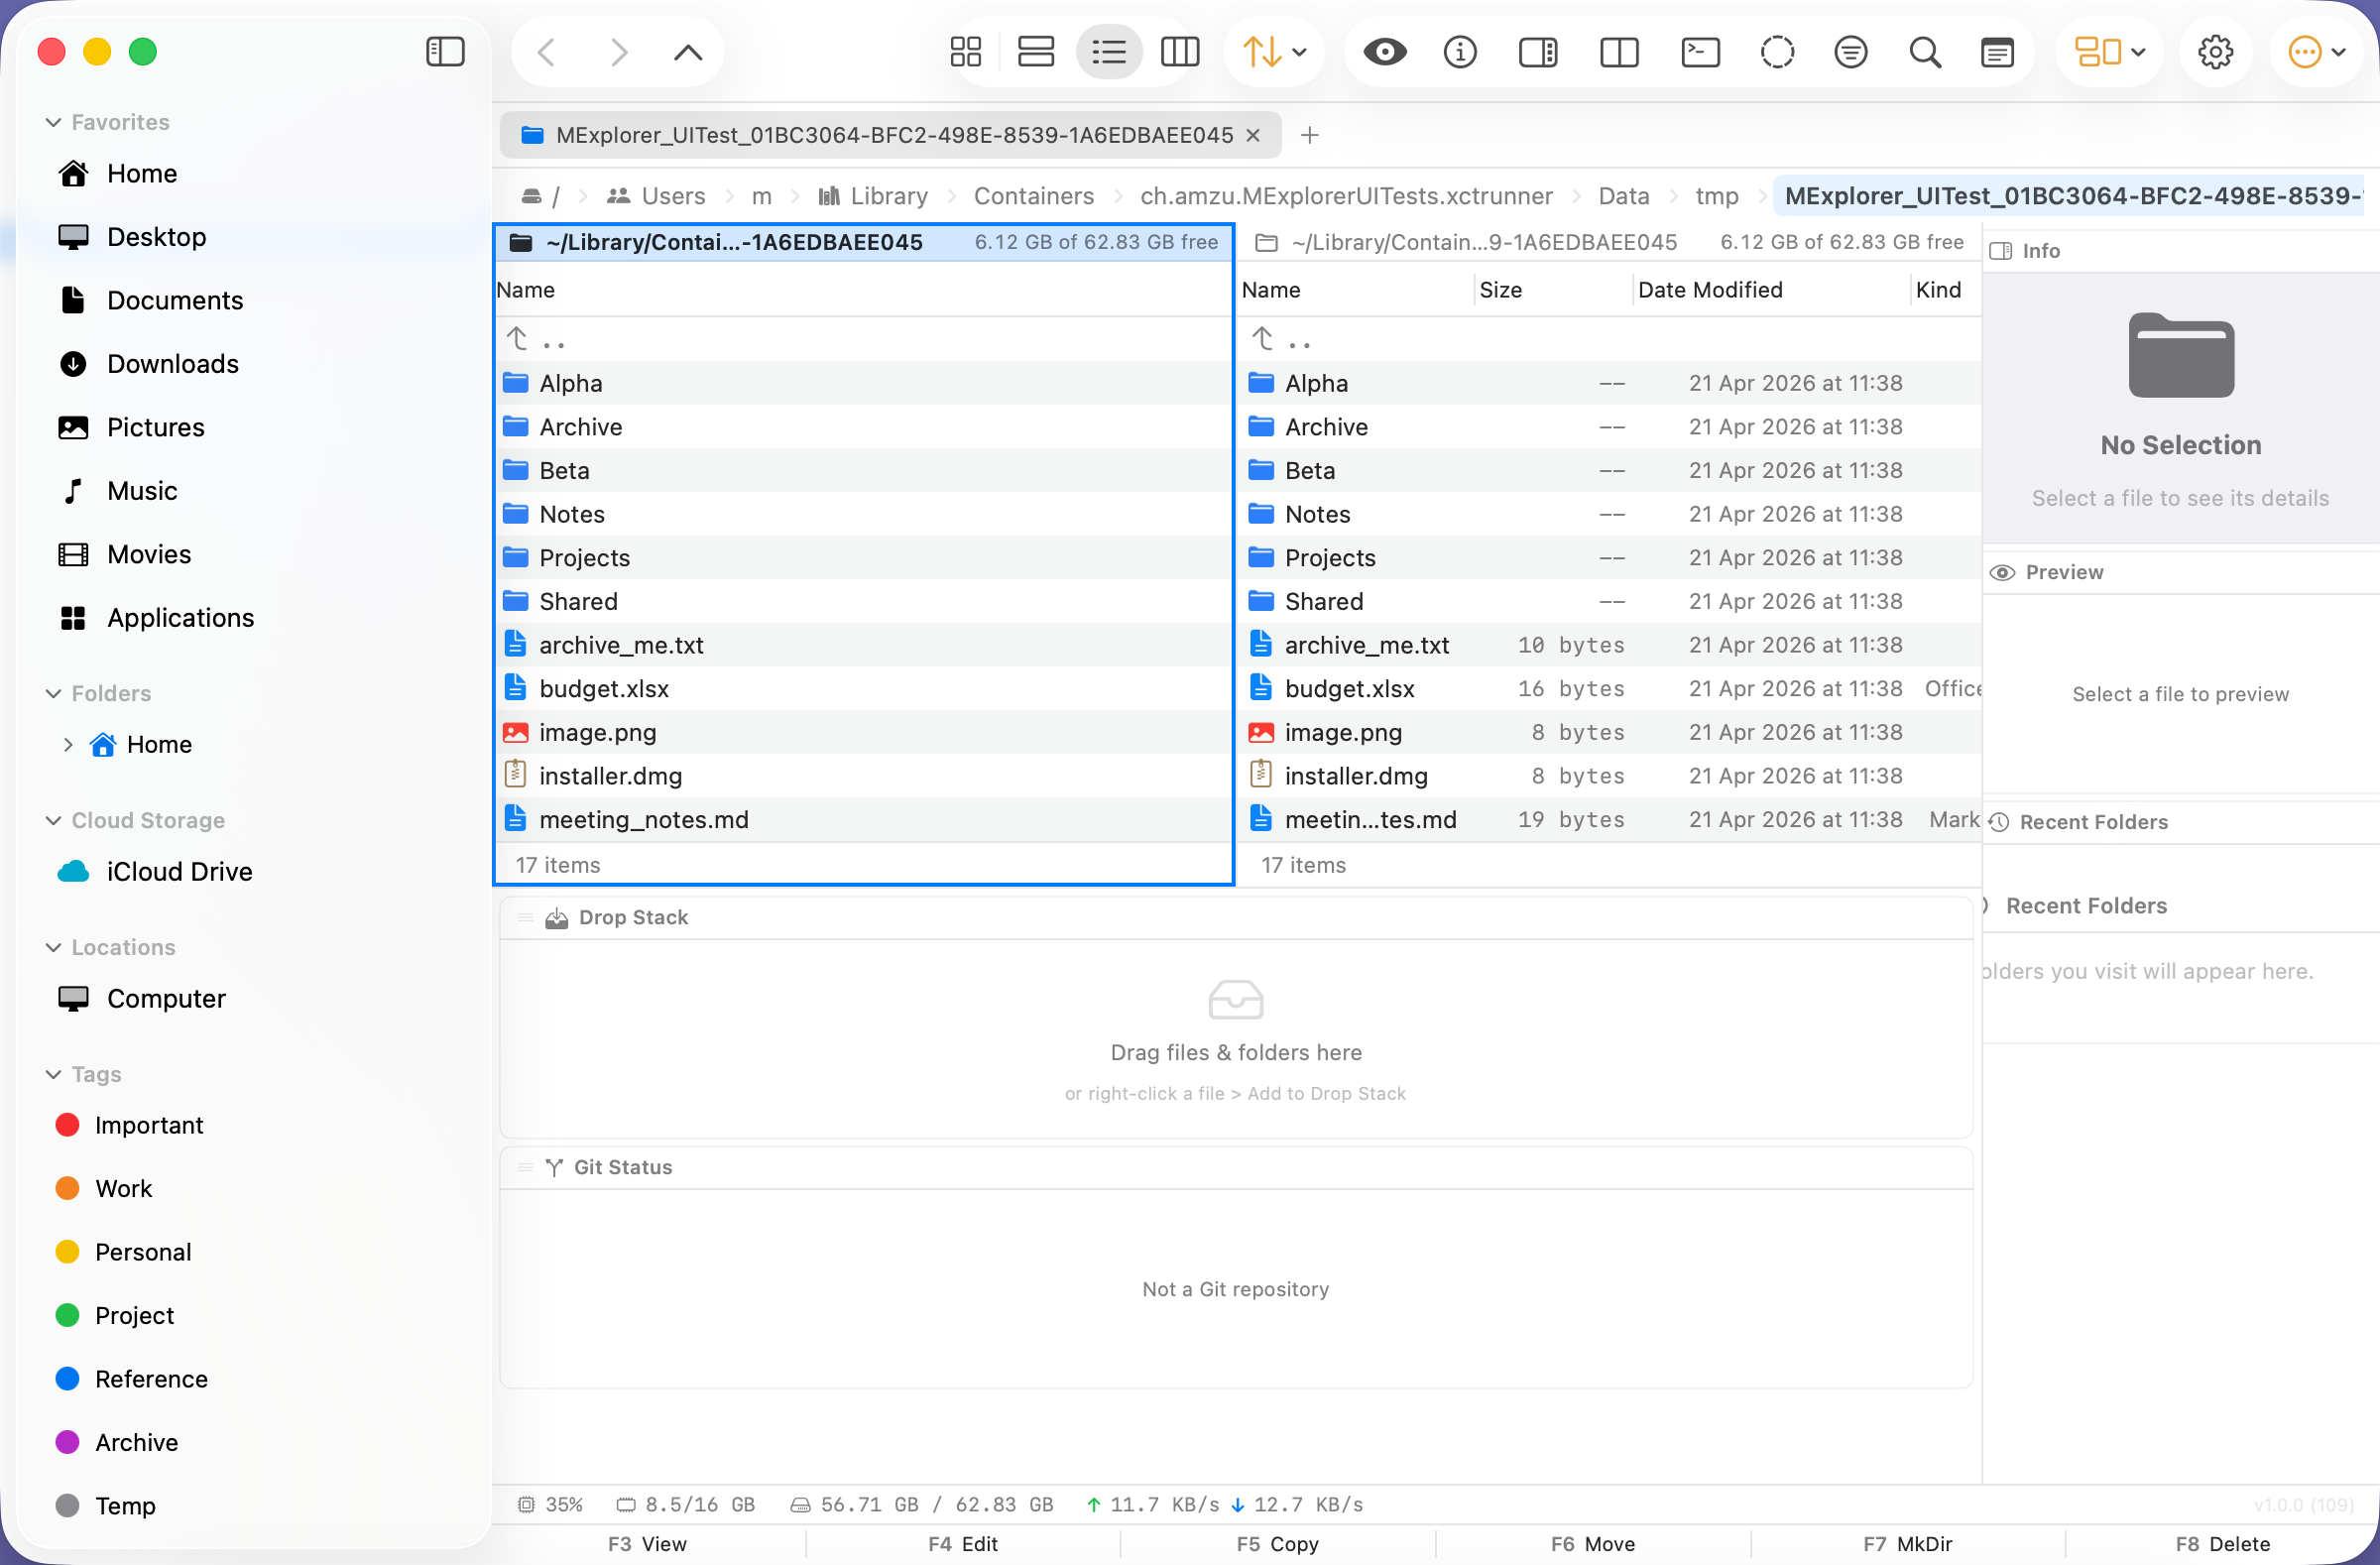Image resolution: width=2380 pixels, height=1565 pixels.
Task: Open Downloads in Favorites
Action: point(254,364)
